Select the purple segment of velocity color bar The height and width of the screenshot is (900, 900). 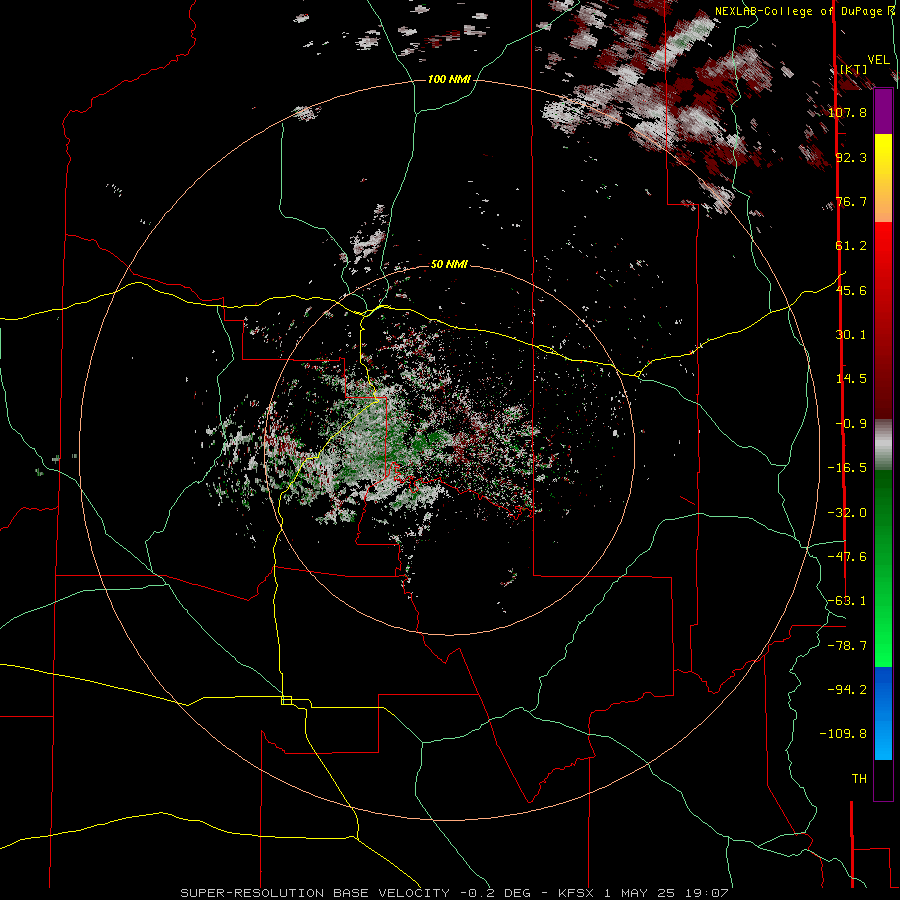(883, 112)
